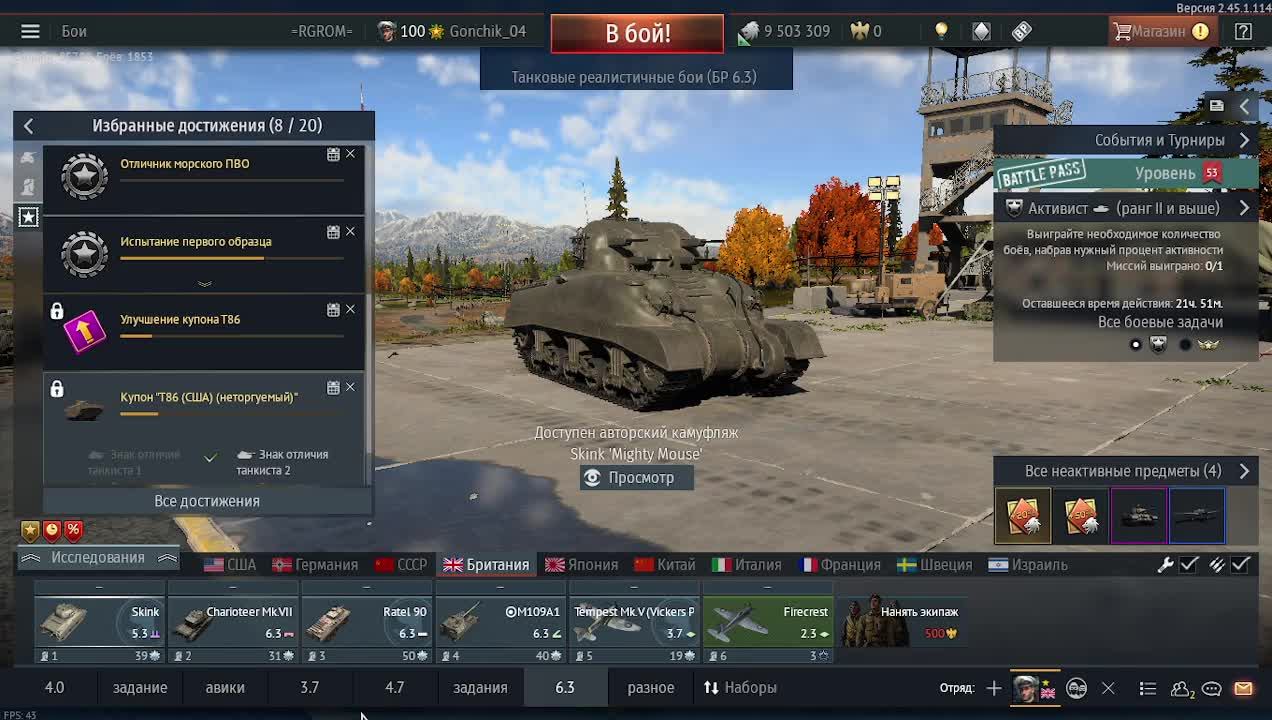Switch to the Германия nation tab
The width and height of the screenshot is (1272, 720).
pyautogui.click(x=315, y=565)
